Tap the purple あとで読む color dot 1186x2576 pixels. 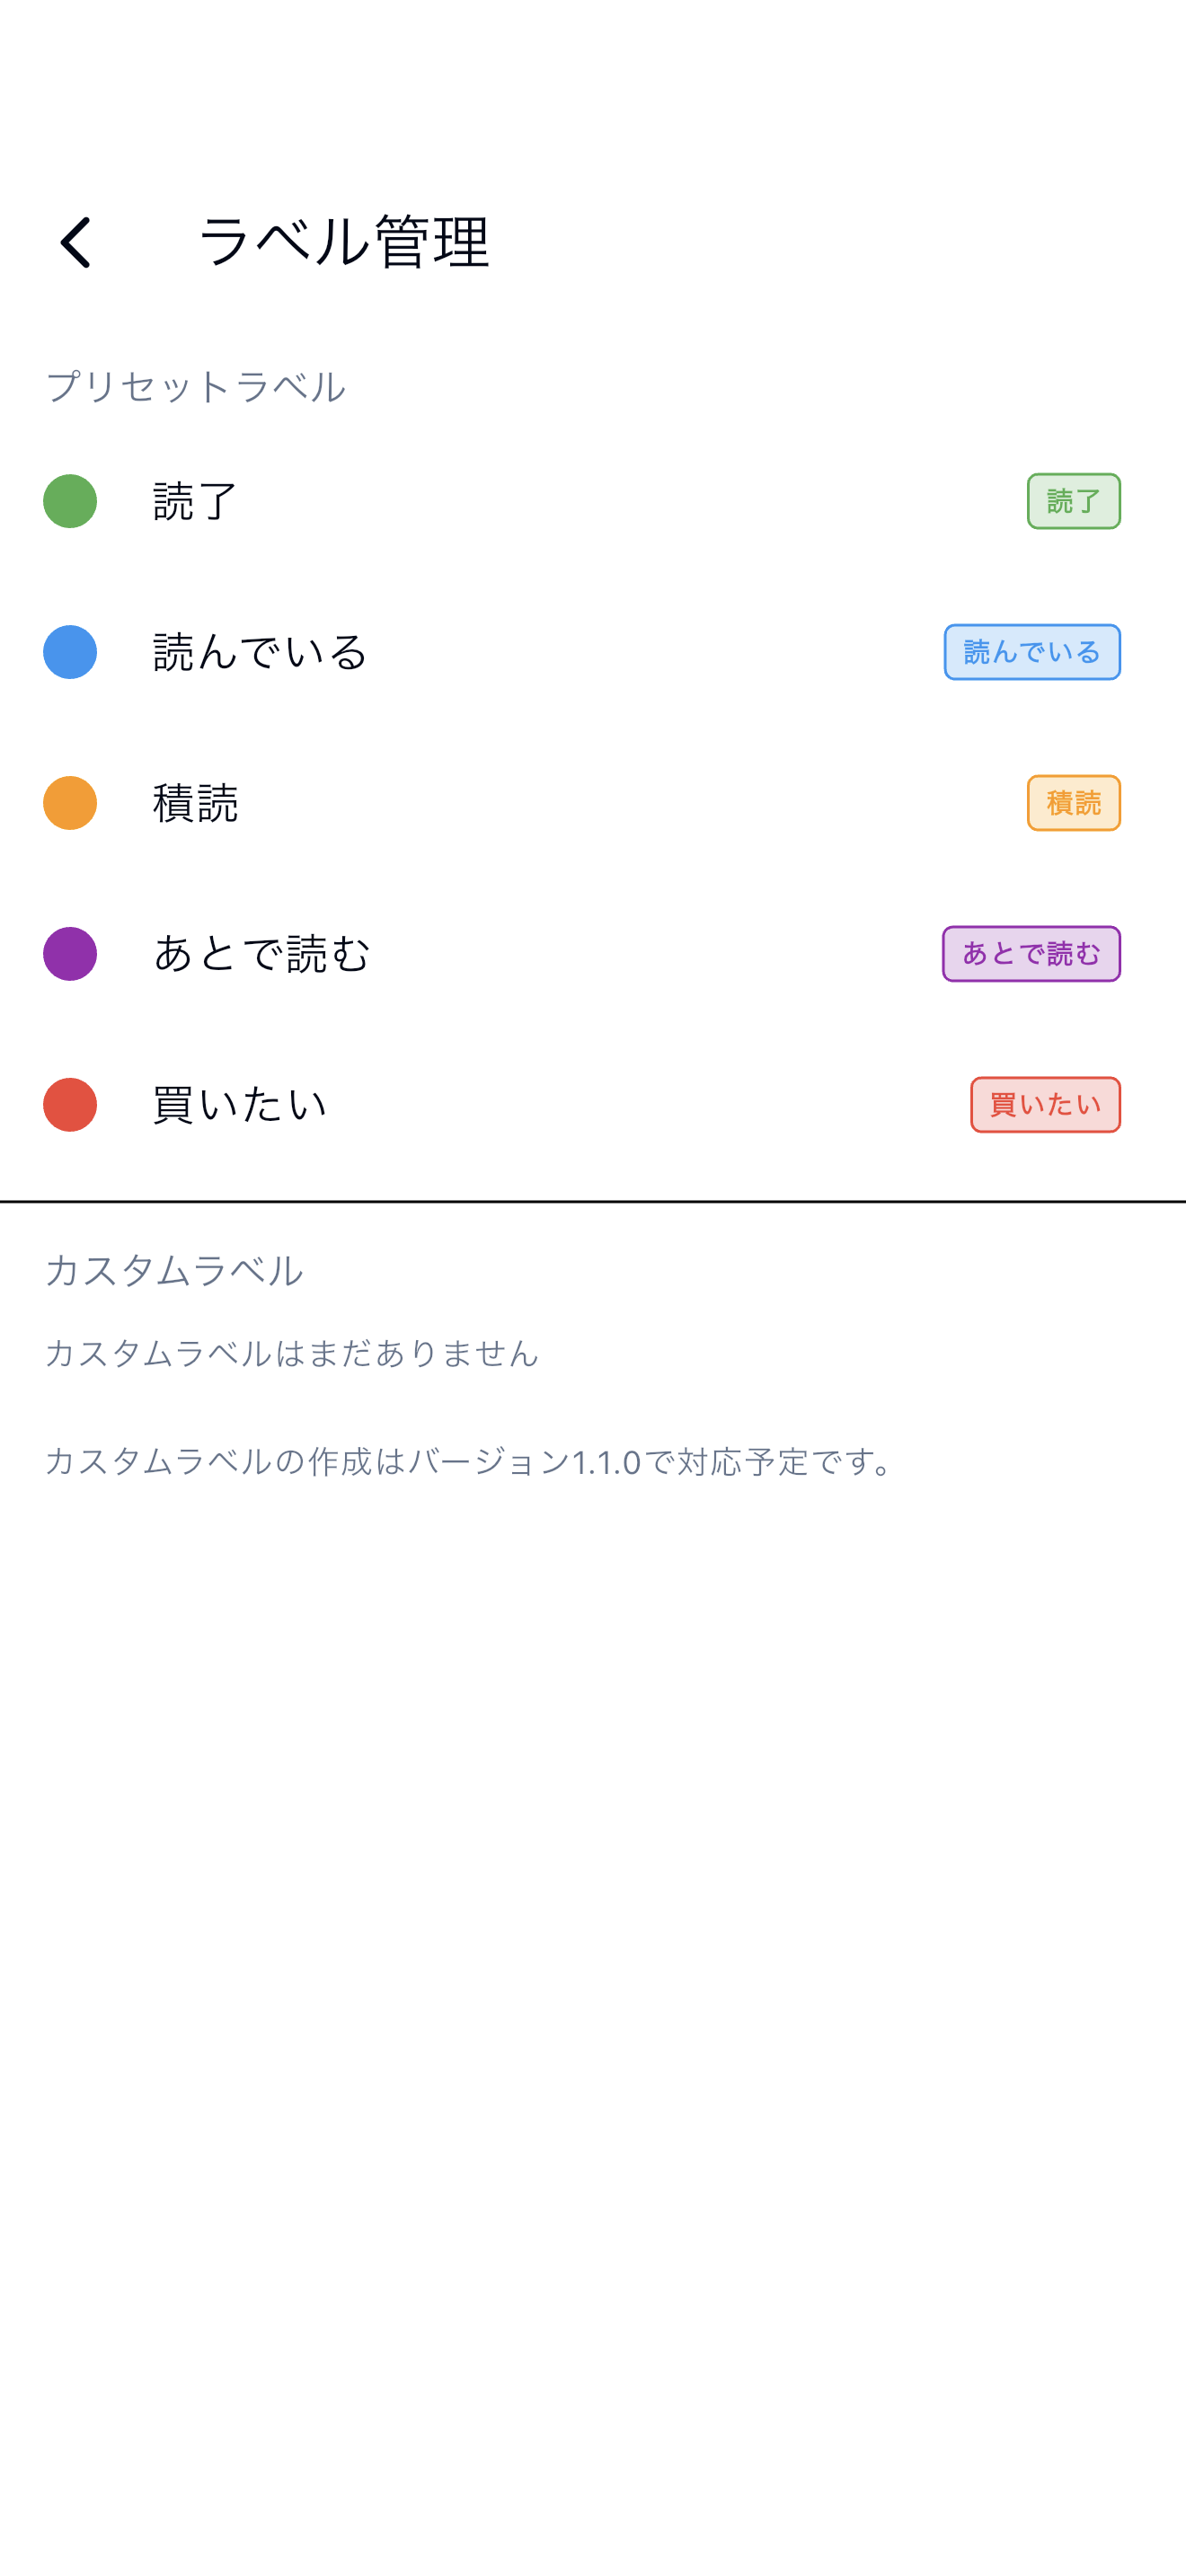click(70, 954)
